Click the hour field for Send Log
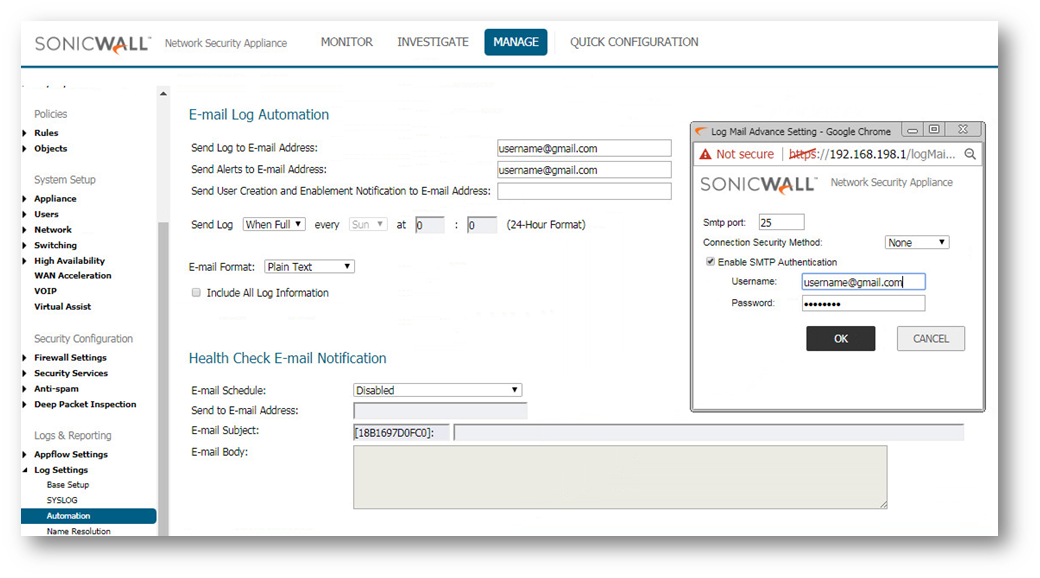This screenshot has width=1040, height=578. tap(429, 225)
